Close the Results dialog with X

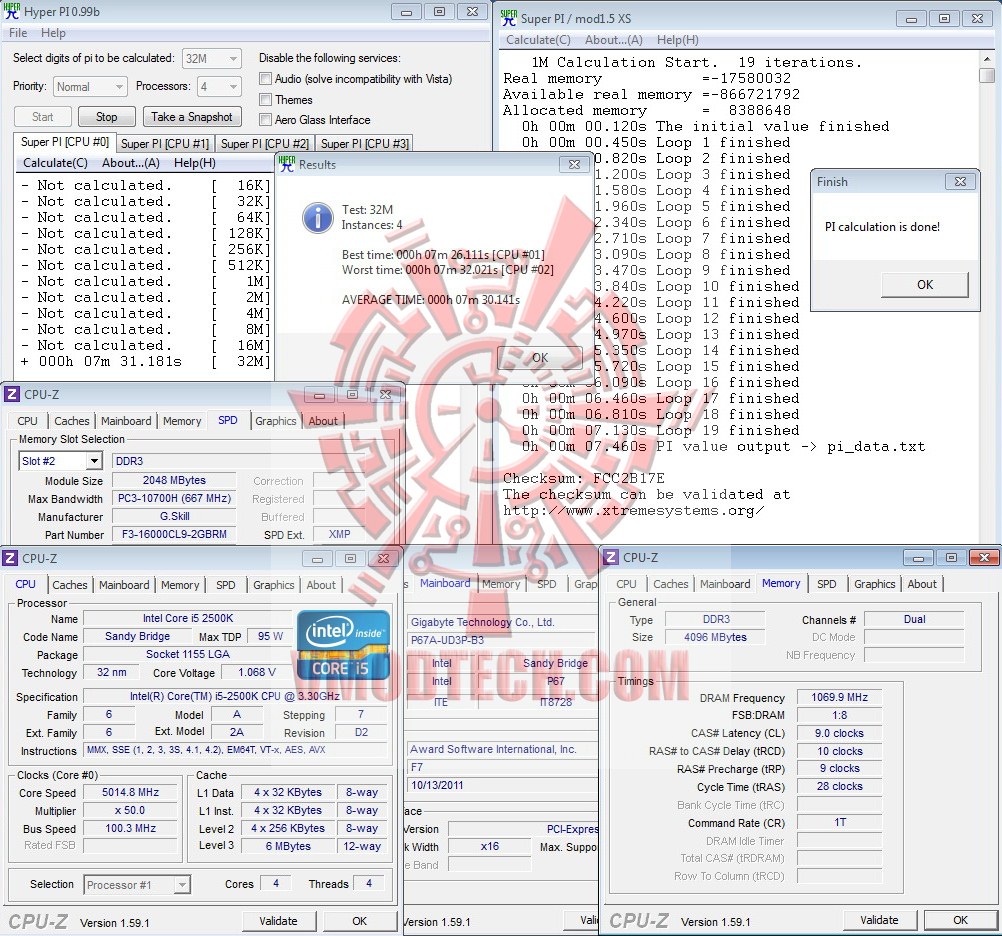(574, 164)
